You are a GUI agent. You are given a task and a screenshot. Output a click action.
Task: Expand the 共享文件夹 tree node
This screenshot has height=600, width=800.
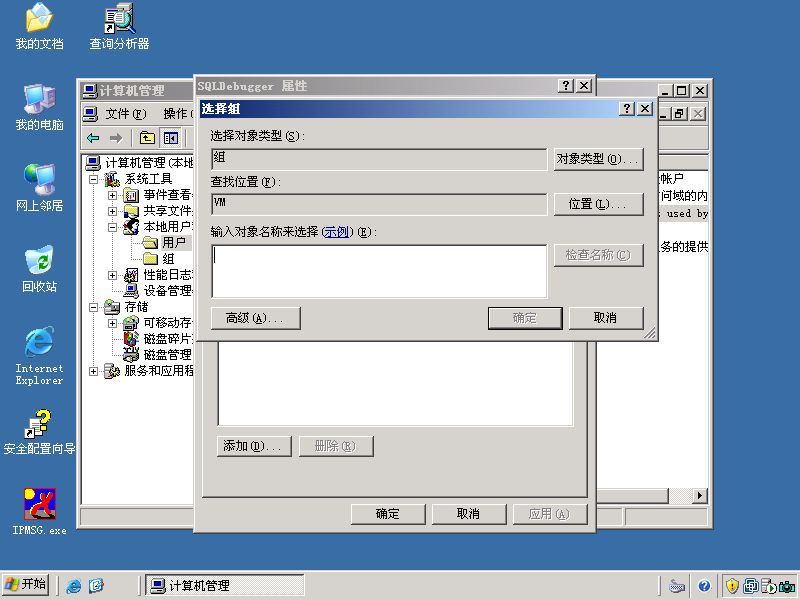pyautogui.click(x=112, y=211)
